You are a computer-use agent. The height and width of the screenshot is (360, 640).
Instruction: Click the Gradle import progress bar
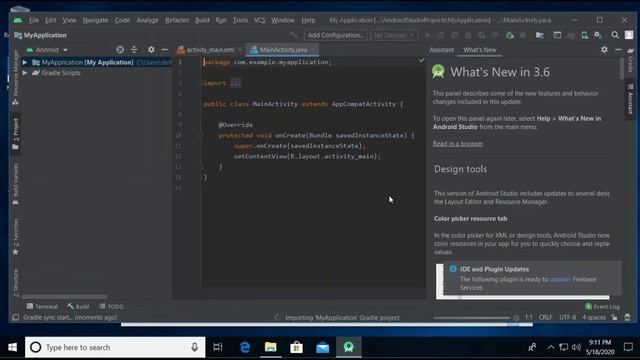471,318
